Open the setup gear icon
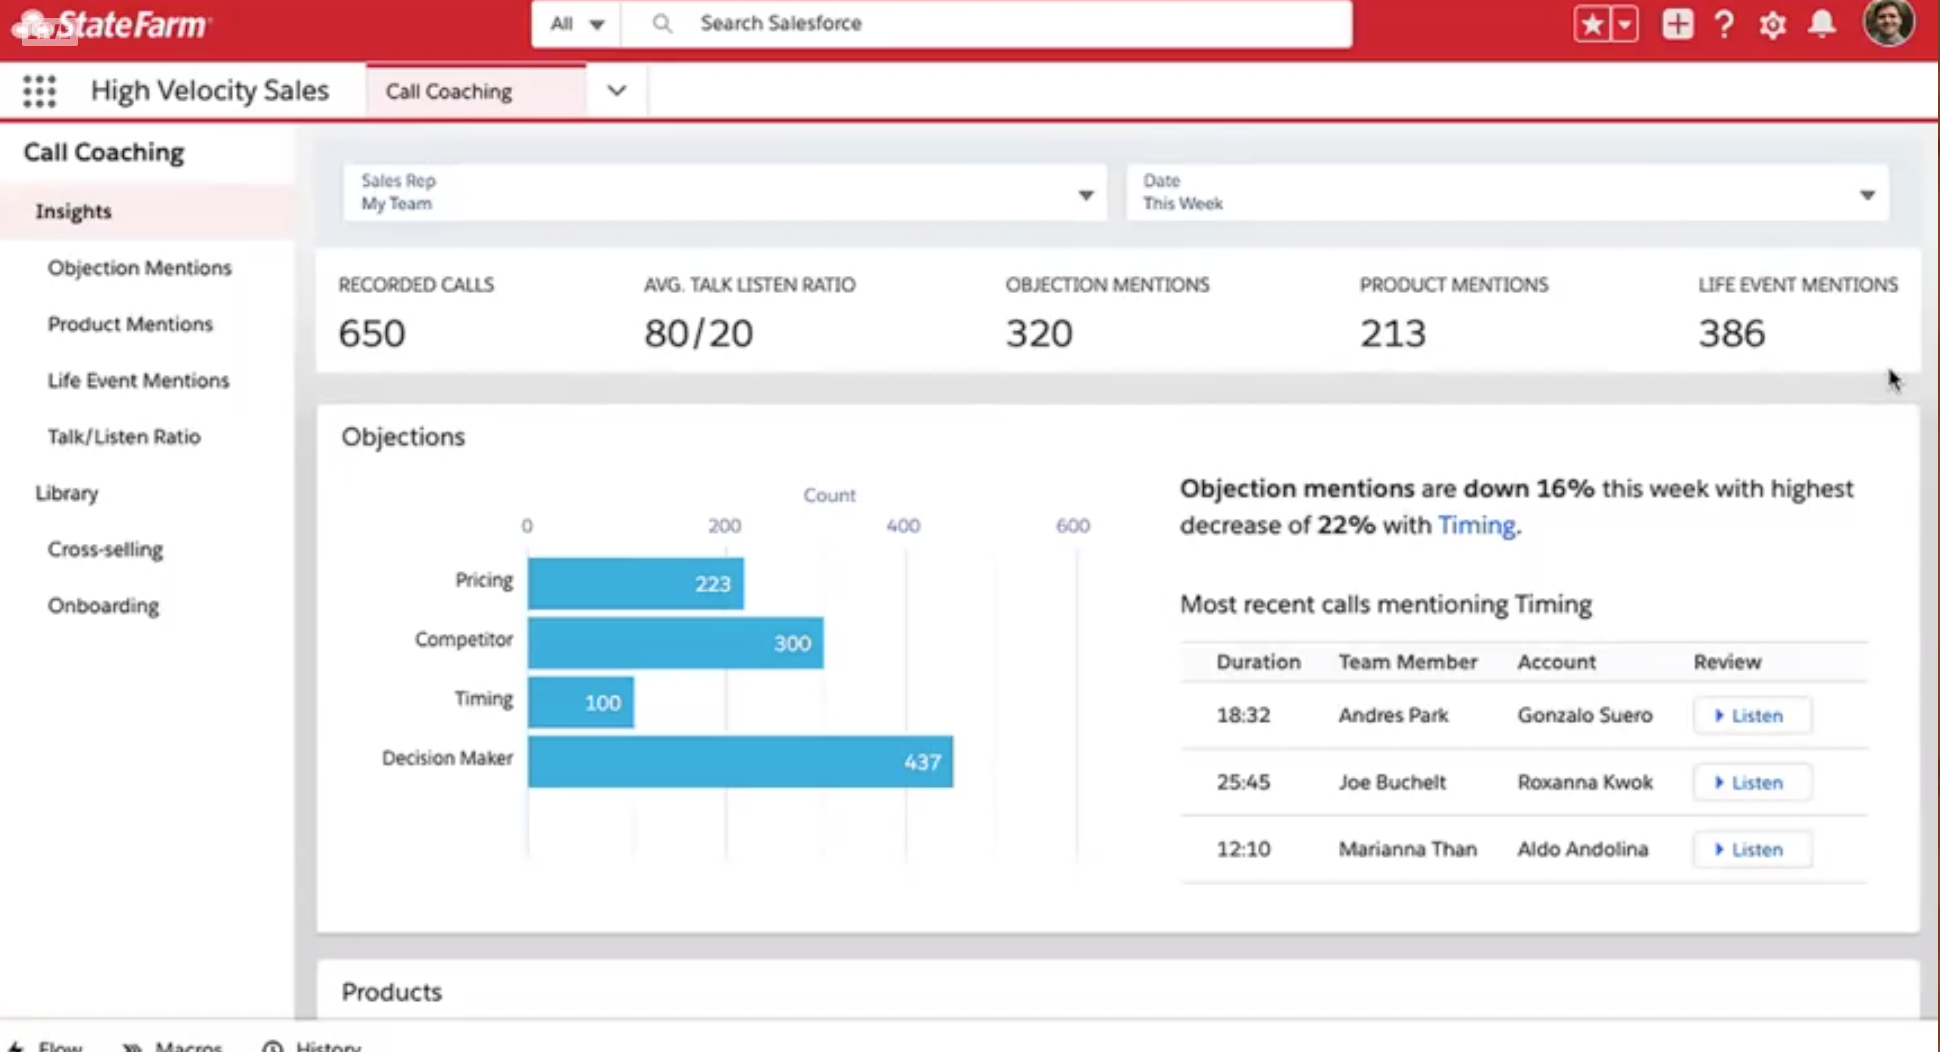Viewport: 1940px width, 1052px height. [x=1773, y=24]
